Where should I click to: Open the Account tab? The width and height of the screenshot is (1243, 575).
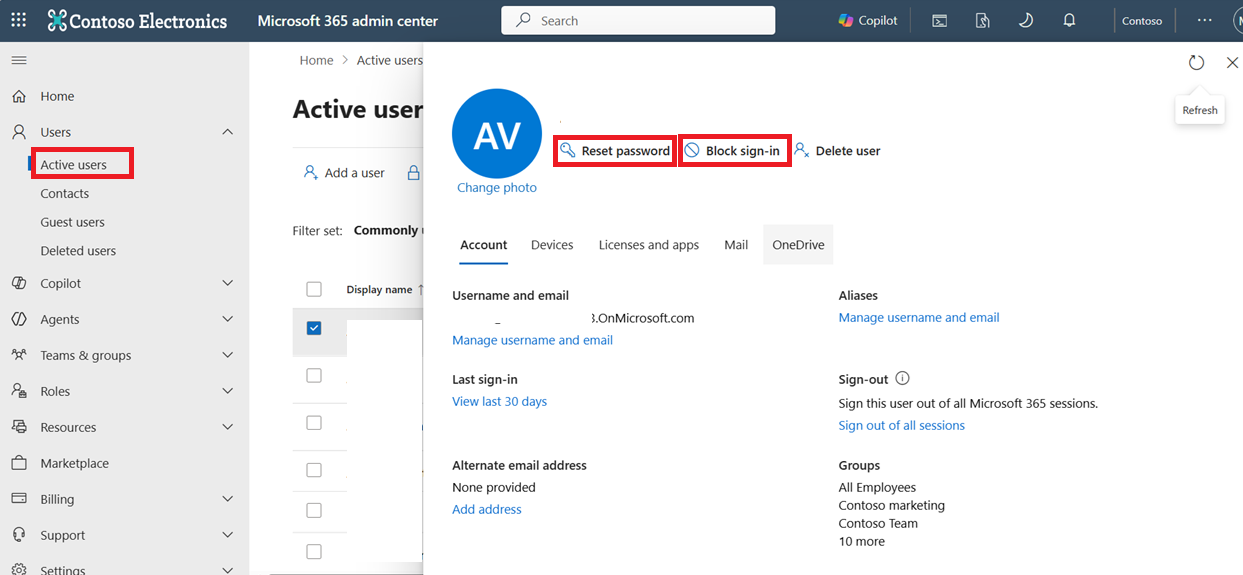click(483, 245)
